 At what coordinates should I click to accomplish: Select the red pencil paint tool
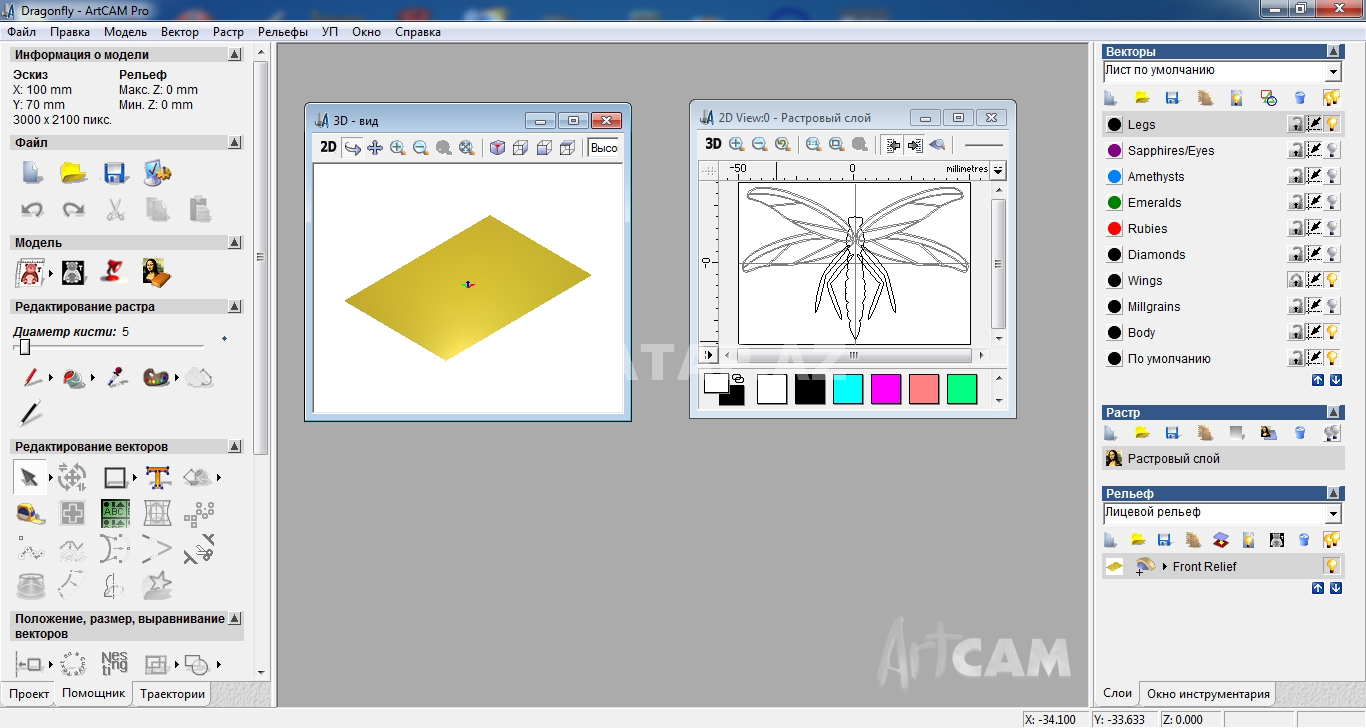point(32,378)
